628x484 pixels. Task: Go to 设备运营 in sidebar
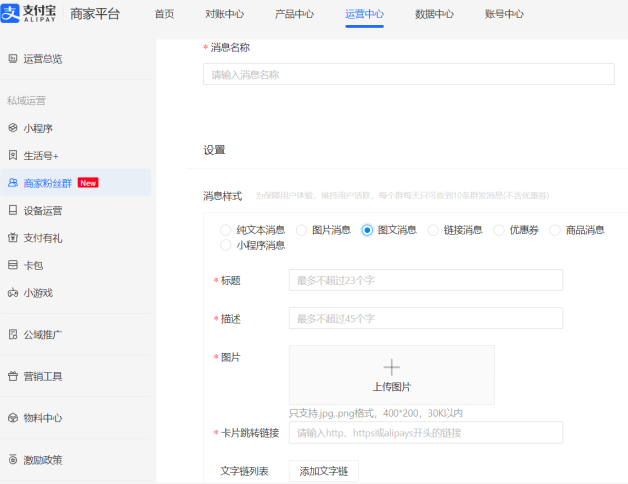(x=43, y=211)
